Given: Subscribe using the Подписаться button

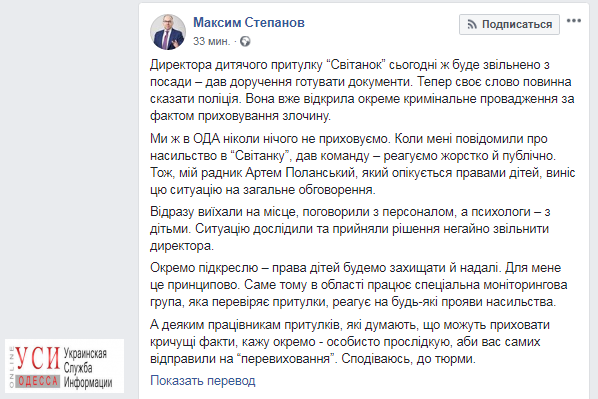Looking at the screenshot, I should (509, 24).
